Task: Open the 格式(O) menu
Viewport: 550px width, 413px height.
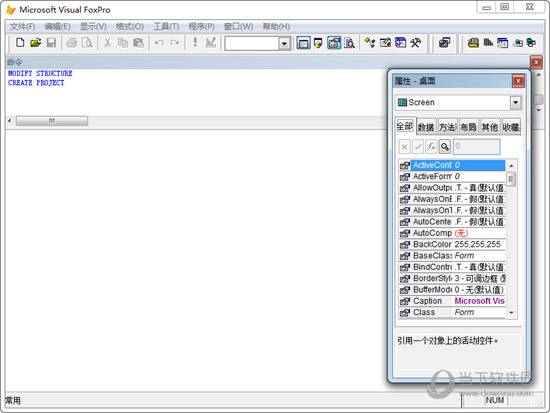Action: click(x=130, y=27)
